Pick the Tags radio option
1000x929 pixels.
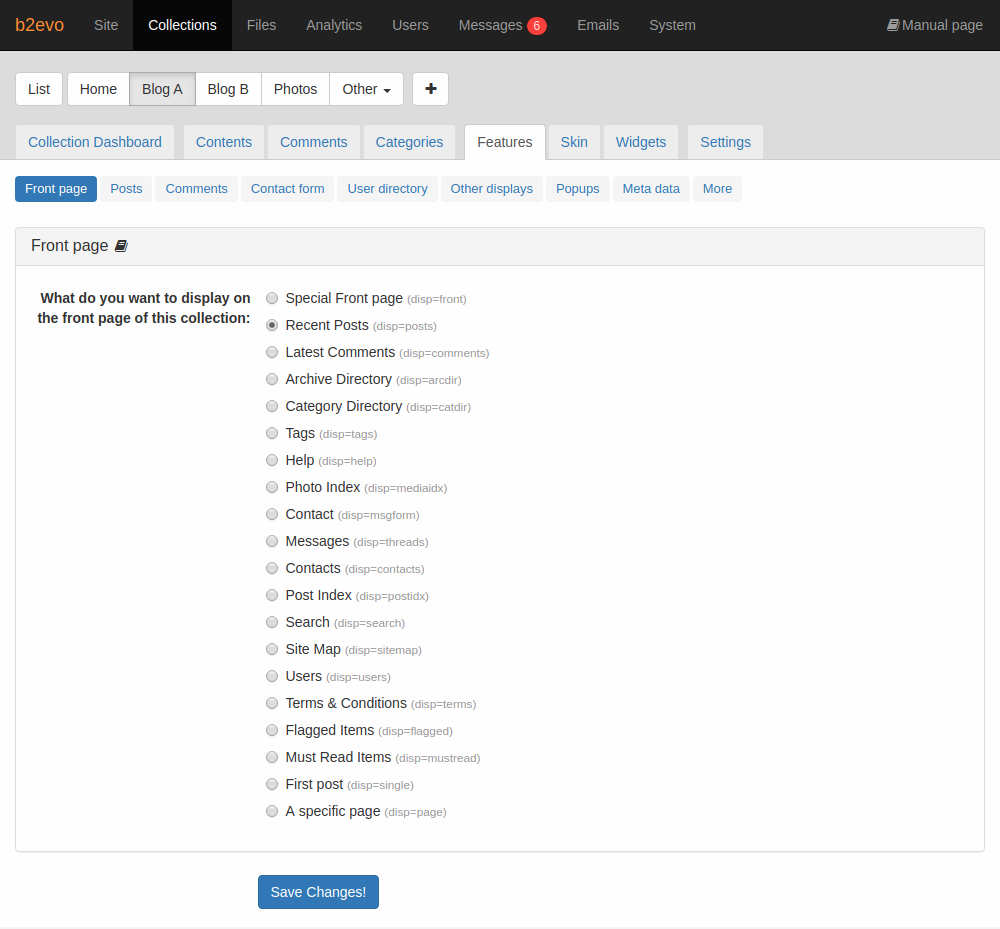pos(272,433)
